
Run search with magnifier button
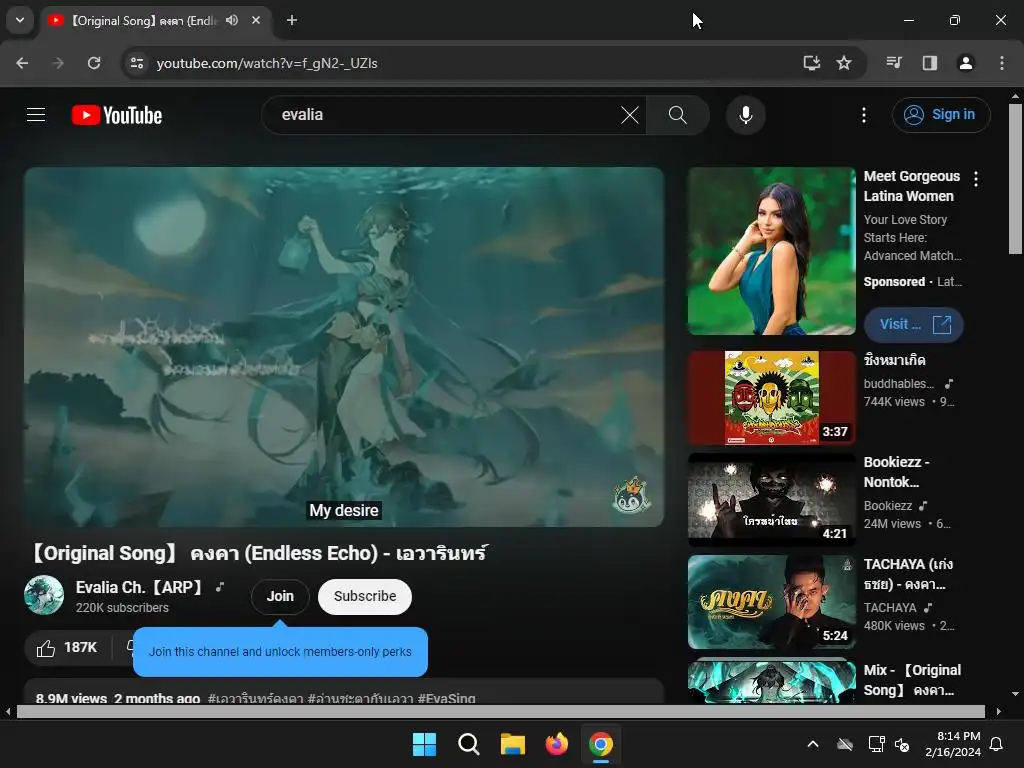[x=678, y=115]
